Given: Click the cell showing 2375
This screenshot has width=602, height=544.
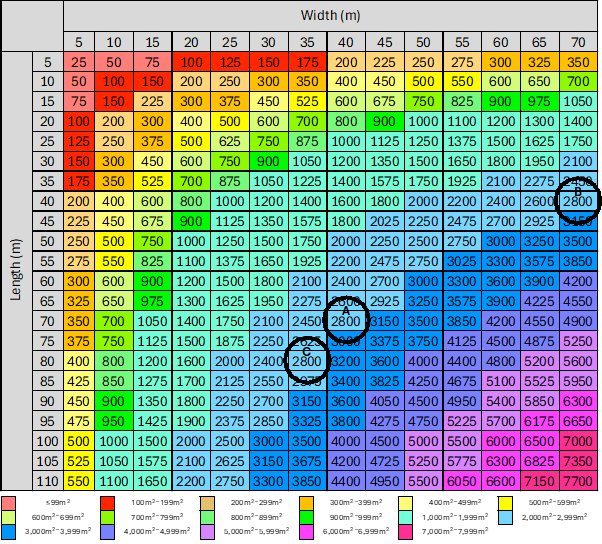Looking at the screenshot, I should point(230,421).
